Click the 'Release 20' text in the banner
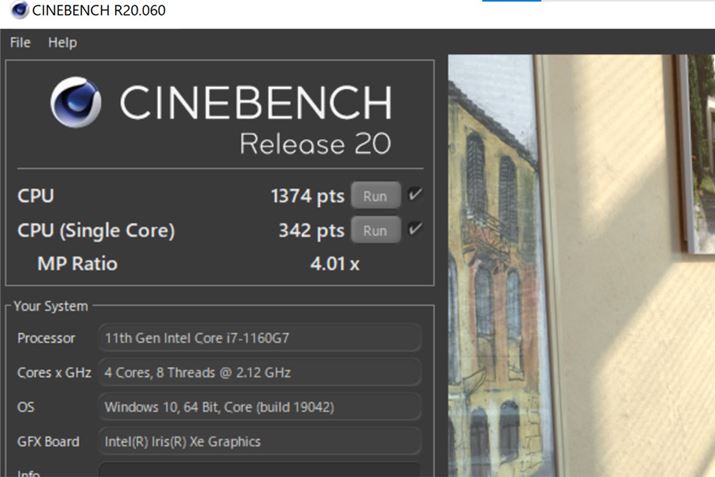715x477 pixels. 315,144
